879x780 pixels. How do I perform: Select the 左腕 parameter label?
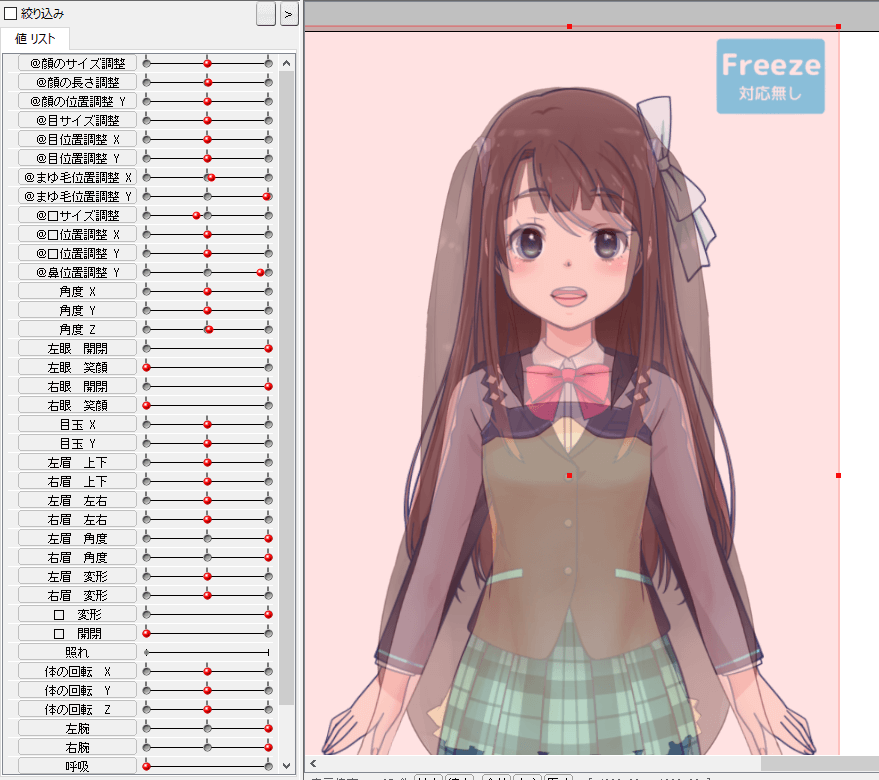(x=77, y=728)
